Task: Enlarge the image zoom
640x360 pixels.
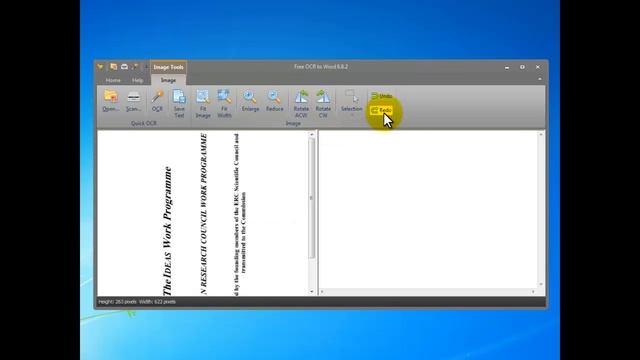Action: point(250,101)
